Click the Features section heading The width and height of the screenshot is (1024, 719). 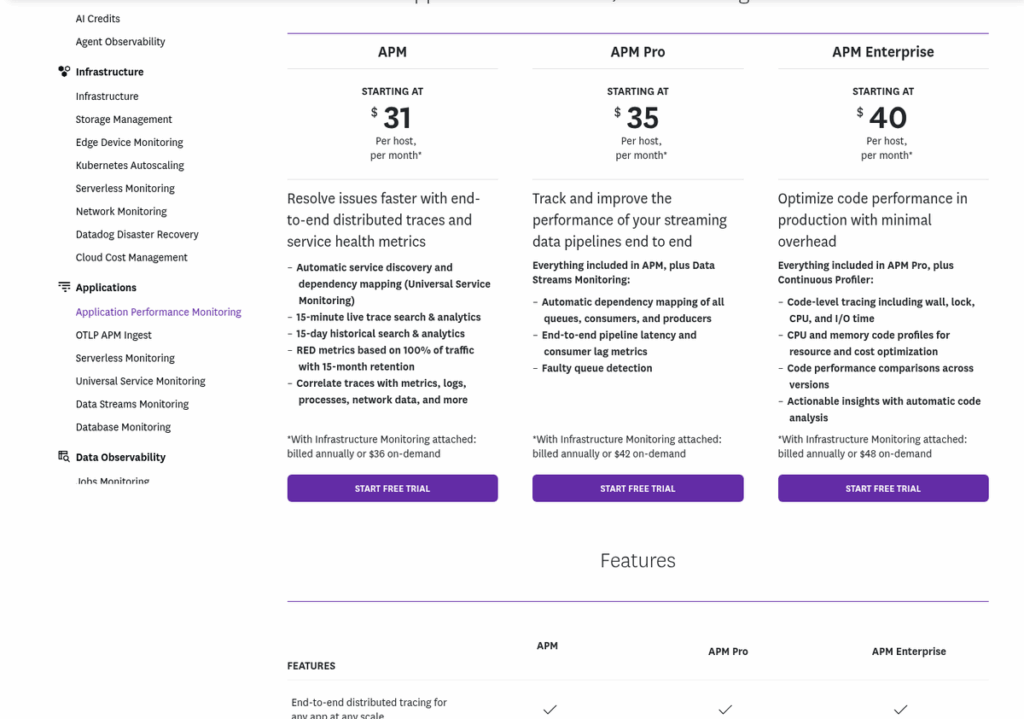pyautogui.click(x=638, y=560)
